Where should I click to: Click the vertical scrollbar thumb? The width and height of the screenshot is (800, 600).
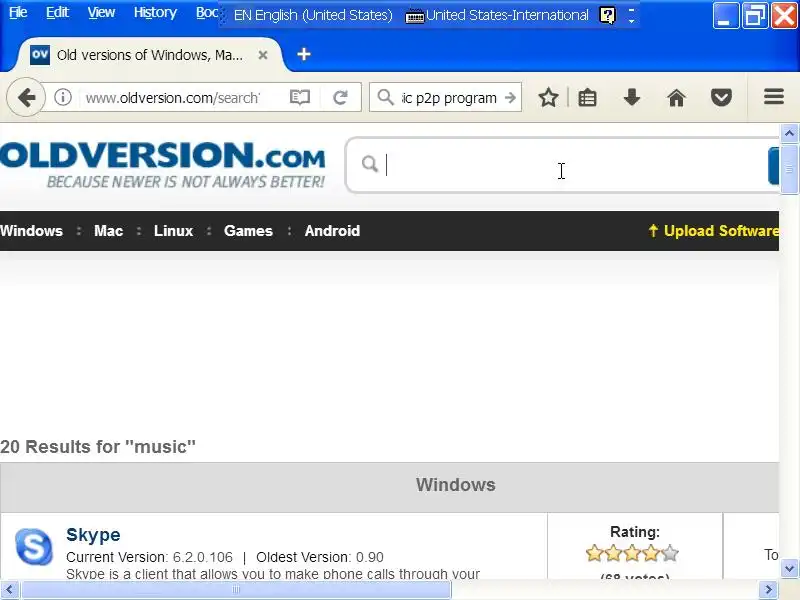coord(789,168)
